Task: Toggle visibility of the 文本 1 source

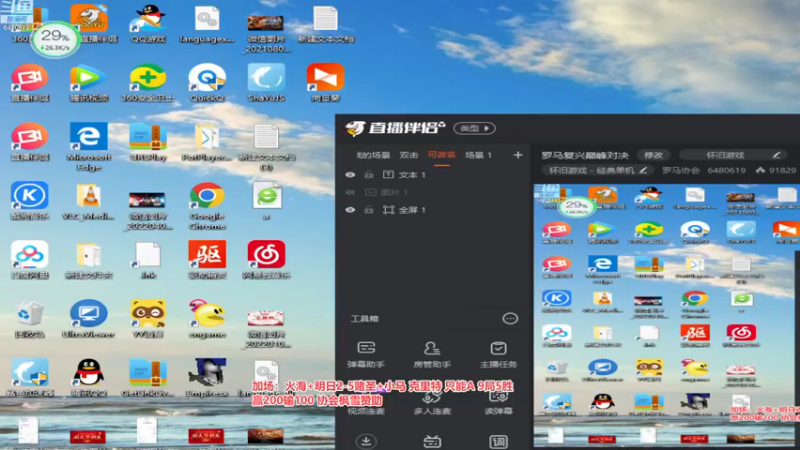Action: tap(350, 174)
